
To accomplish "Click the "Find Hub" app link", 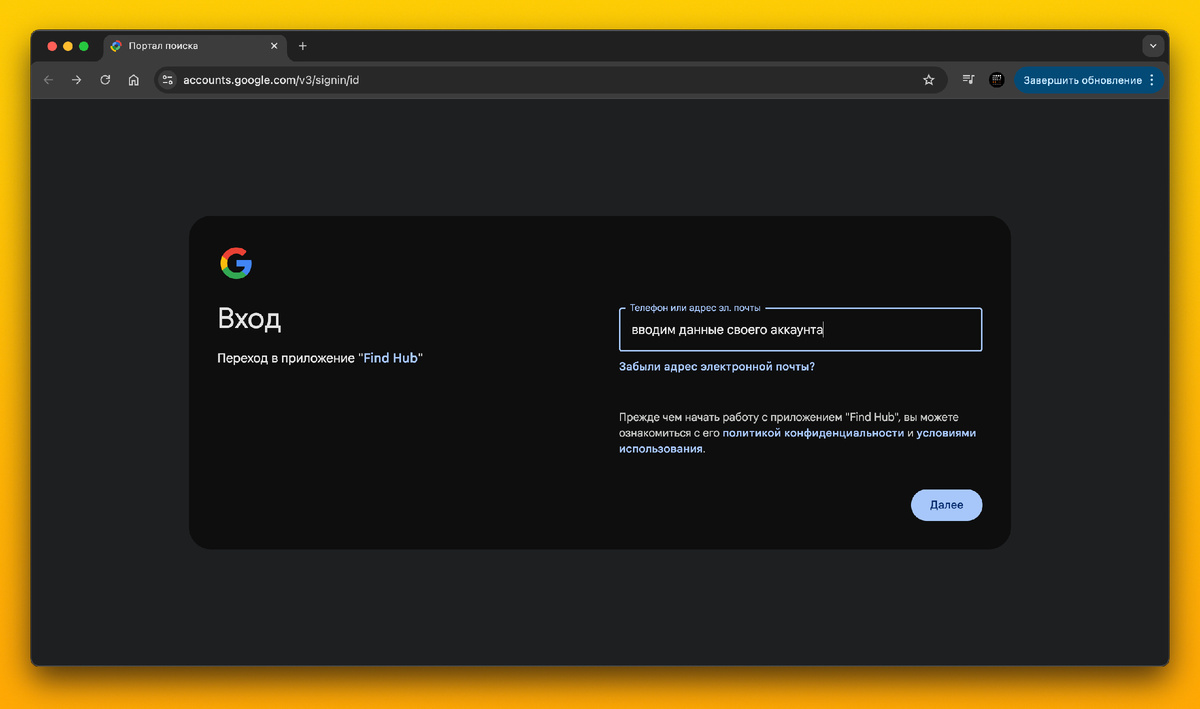I will [390, 358].
